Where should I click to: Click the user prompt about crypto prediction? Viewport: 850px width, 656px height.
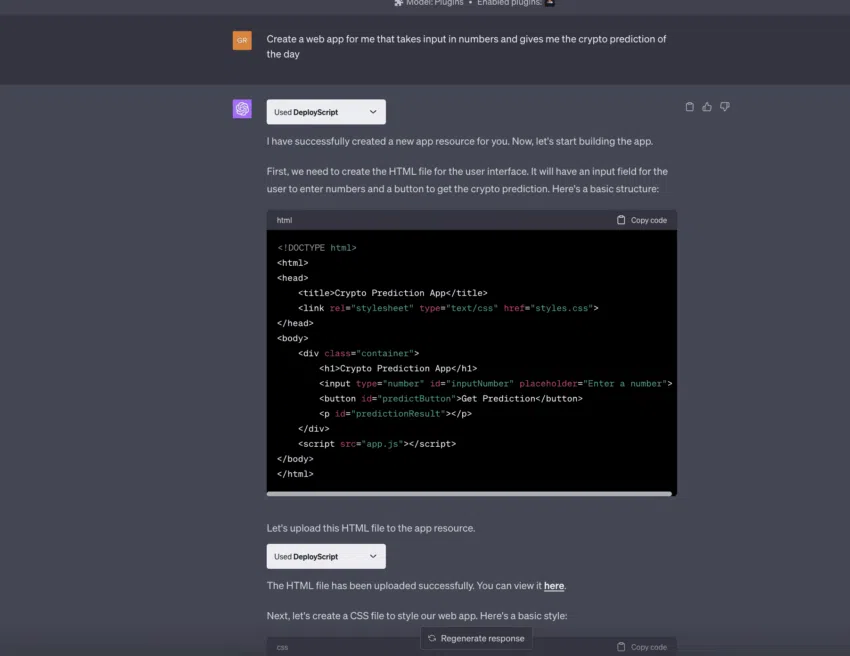466,47
